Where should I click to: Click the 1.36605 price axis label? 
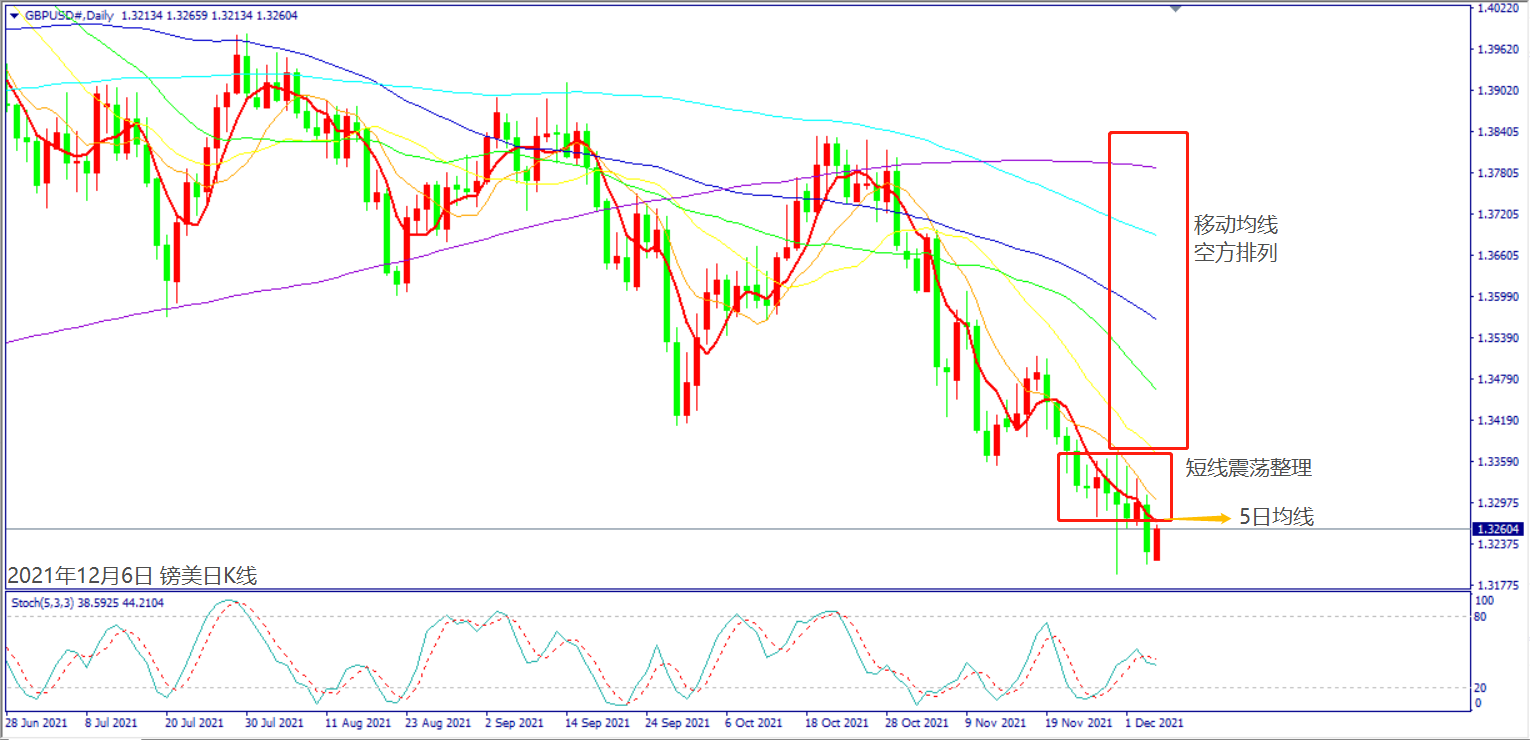[x=1498, y=256]
